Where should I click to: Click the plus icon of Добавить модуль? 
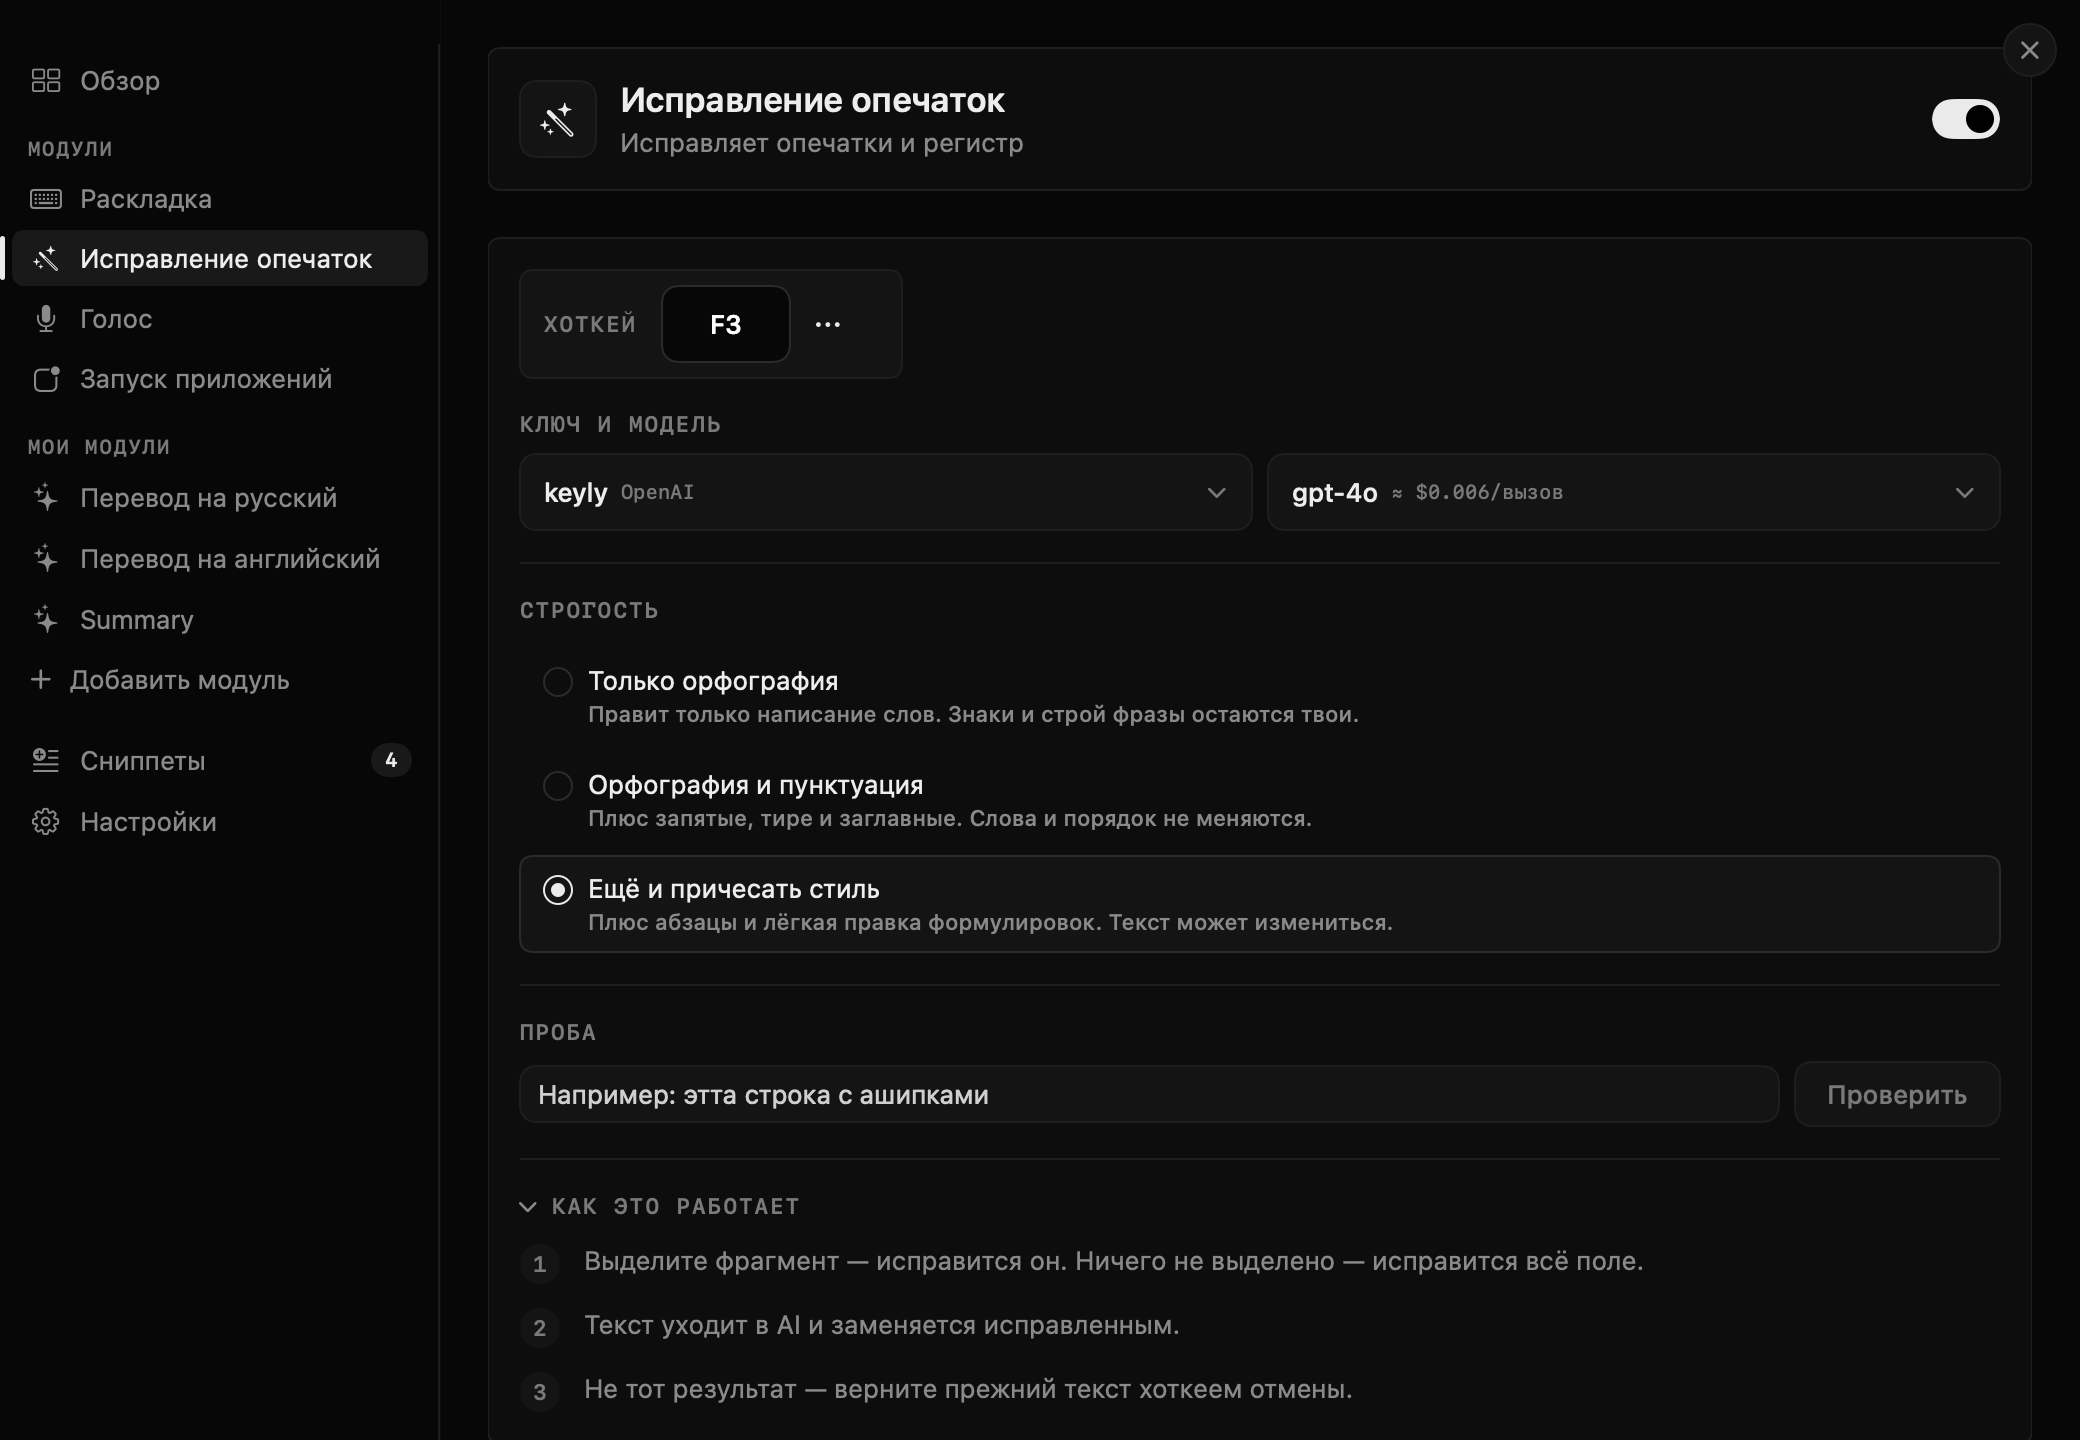click(x=41, y=680)
